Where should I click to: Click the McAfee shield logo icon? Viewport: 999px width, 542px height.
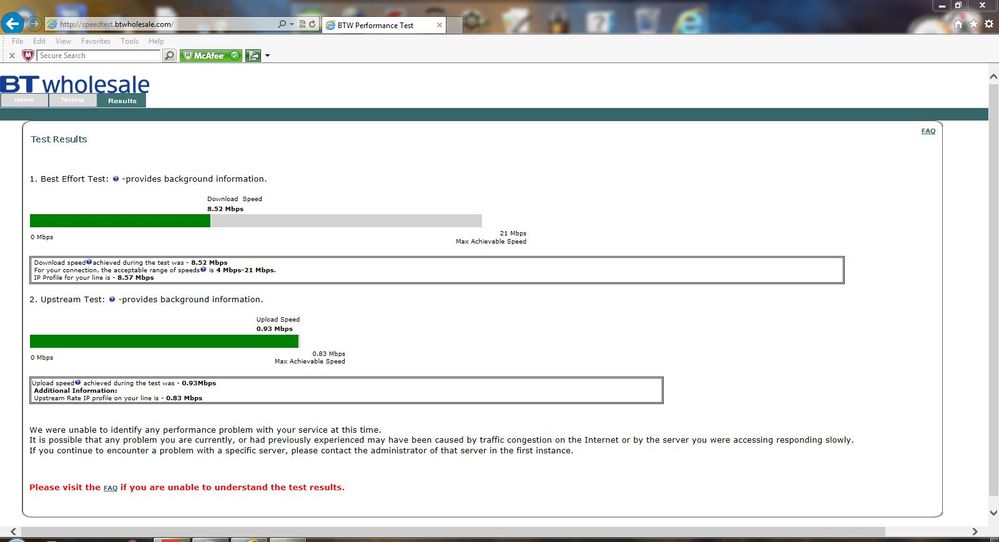tap(28, 55)
